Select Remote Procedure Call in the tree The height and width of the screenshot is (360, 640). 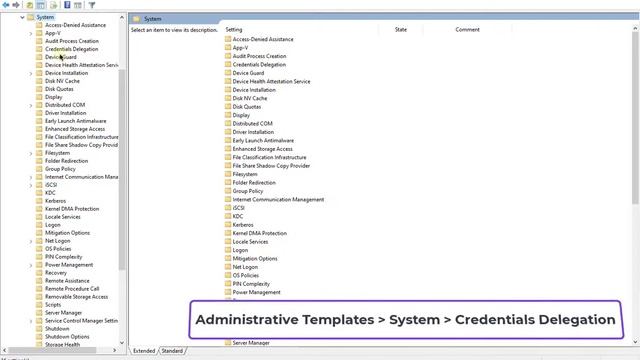coord(72,289)
